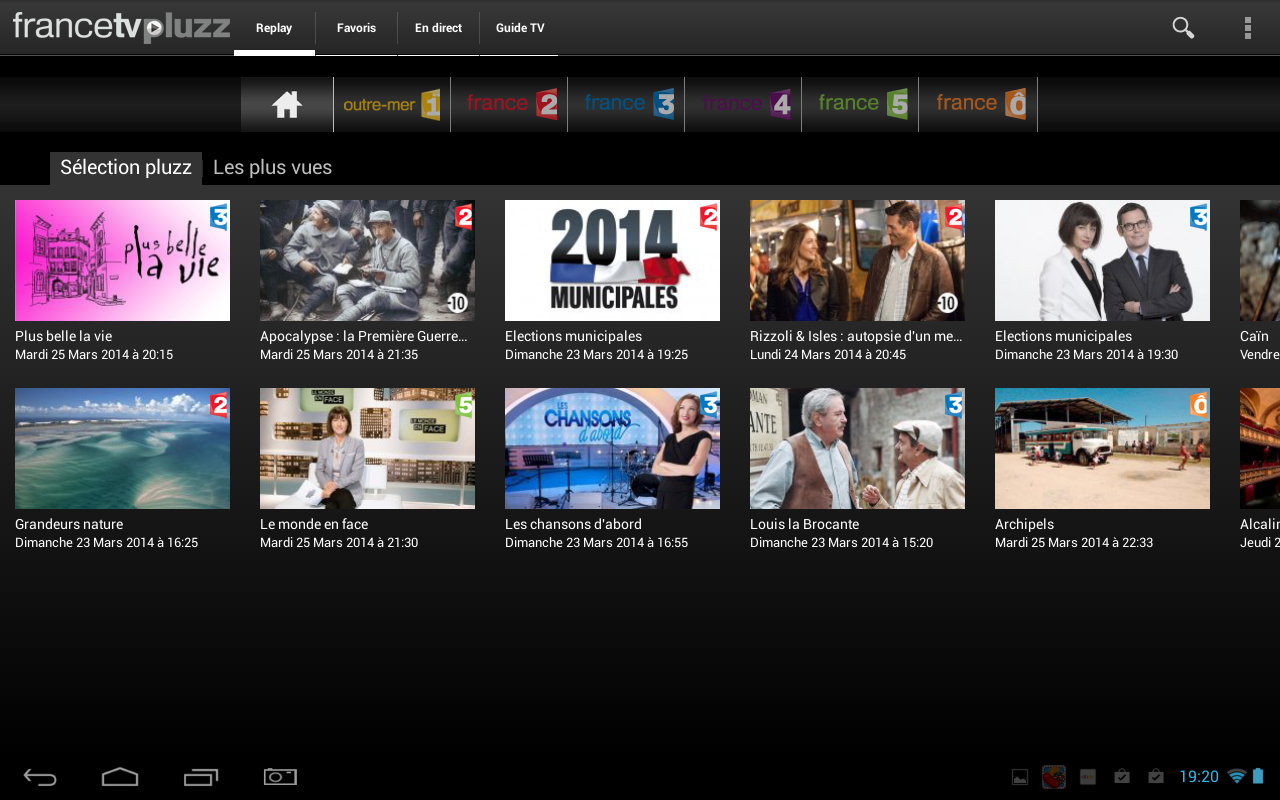This screenshot has height=800, width=1280.
Task: Tap the Wi-Fi status icon
Action: pyautogui.click(x=1237, y=776)
